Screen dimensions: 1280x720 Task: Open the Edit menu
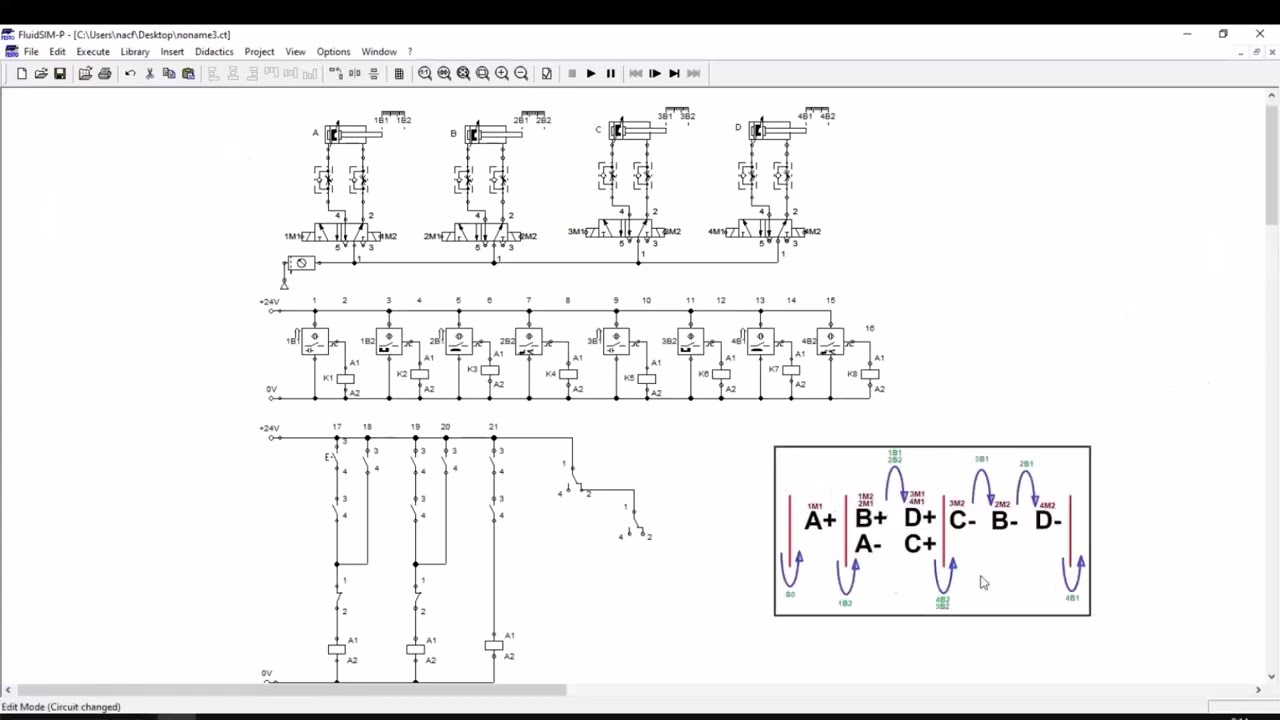(58, 51)
